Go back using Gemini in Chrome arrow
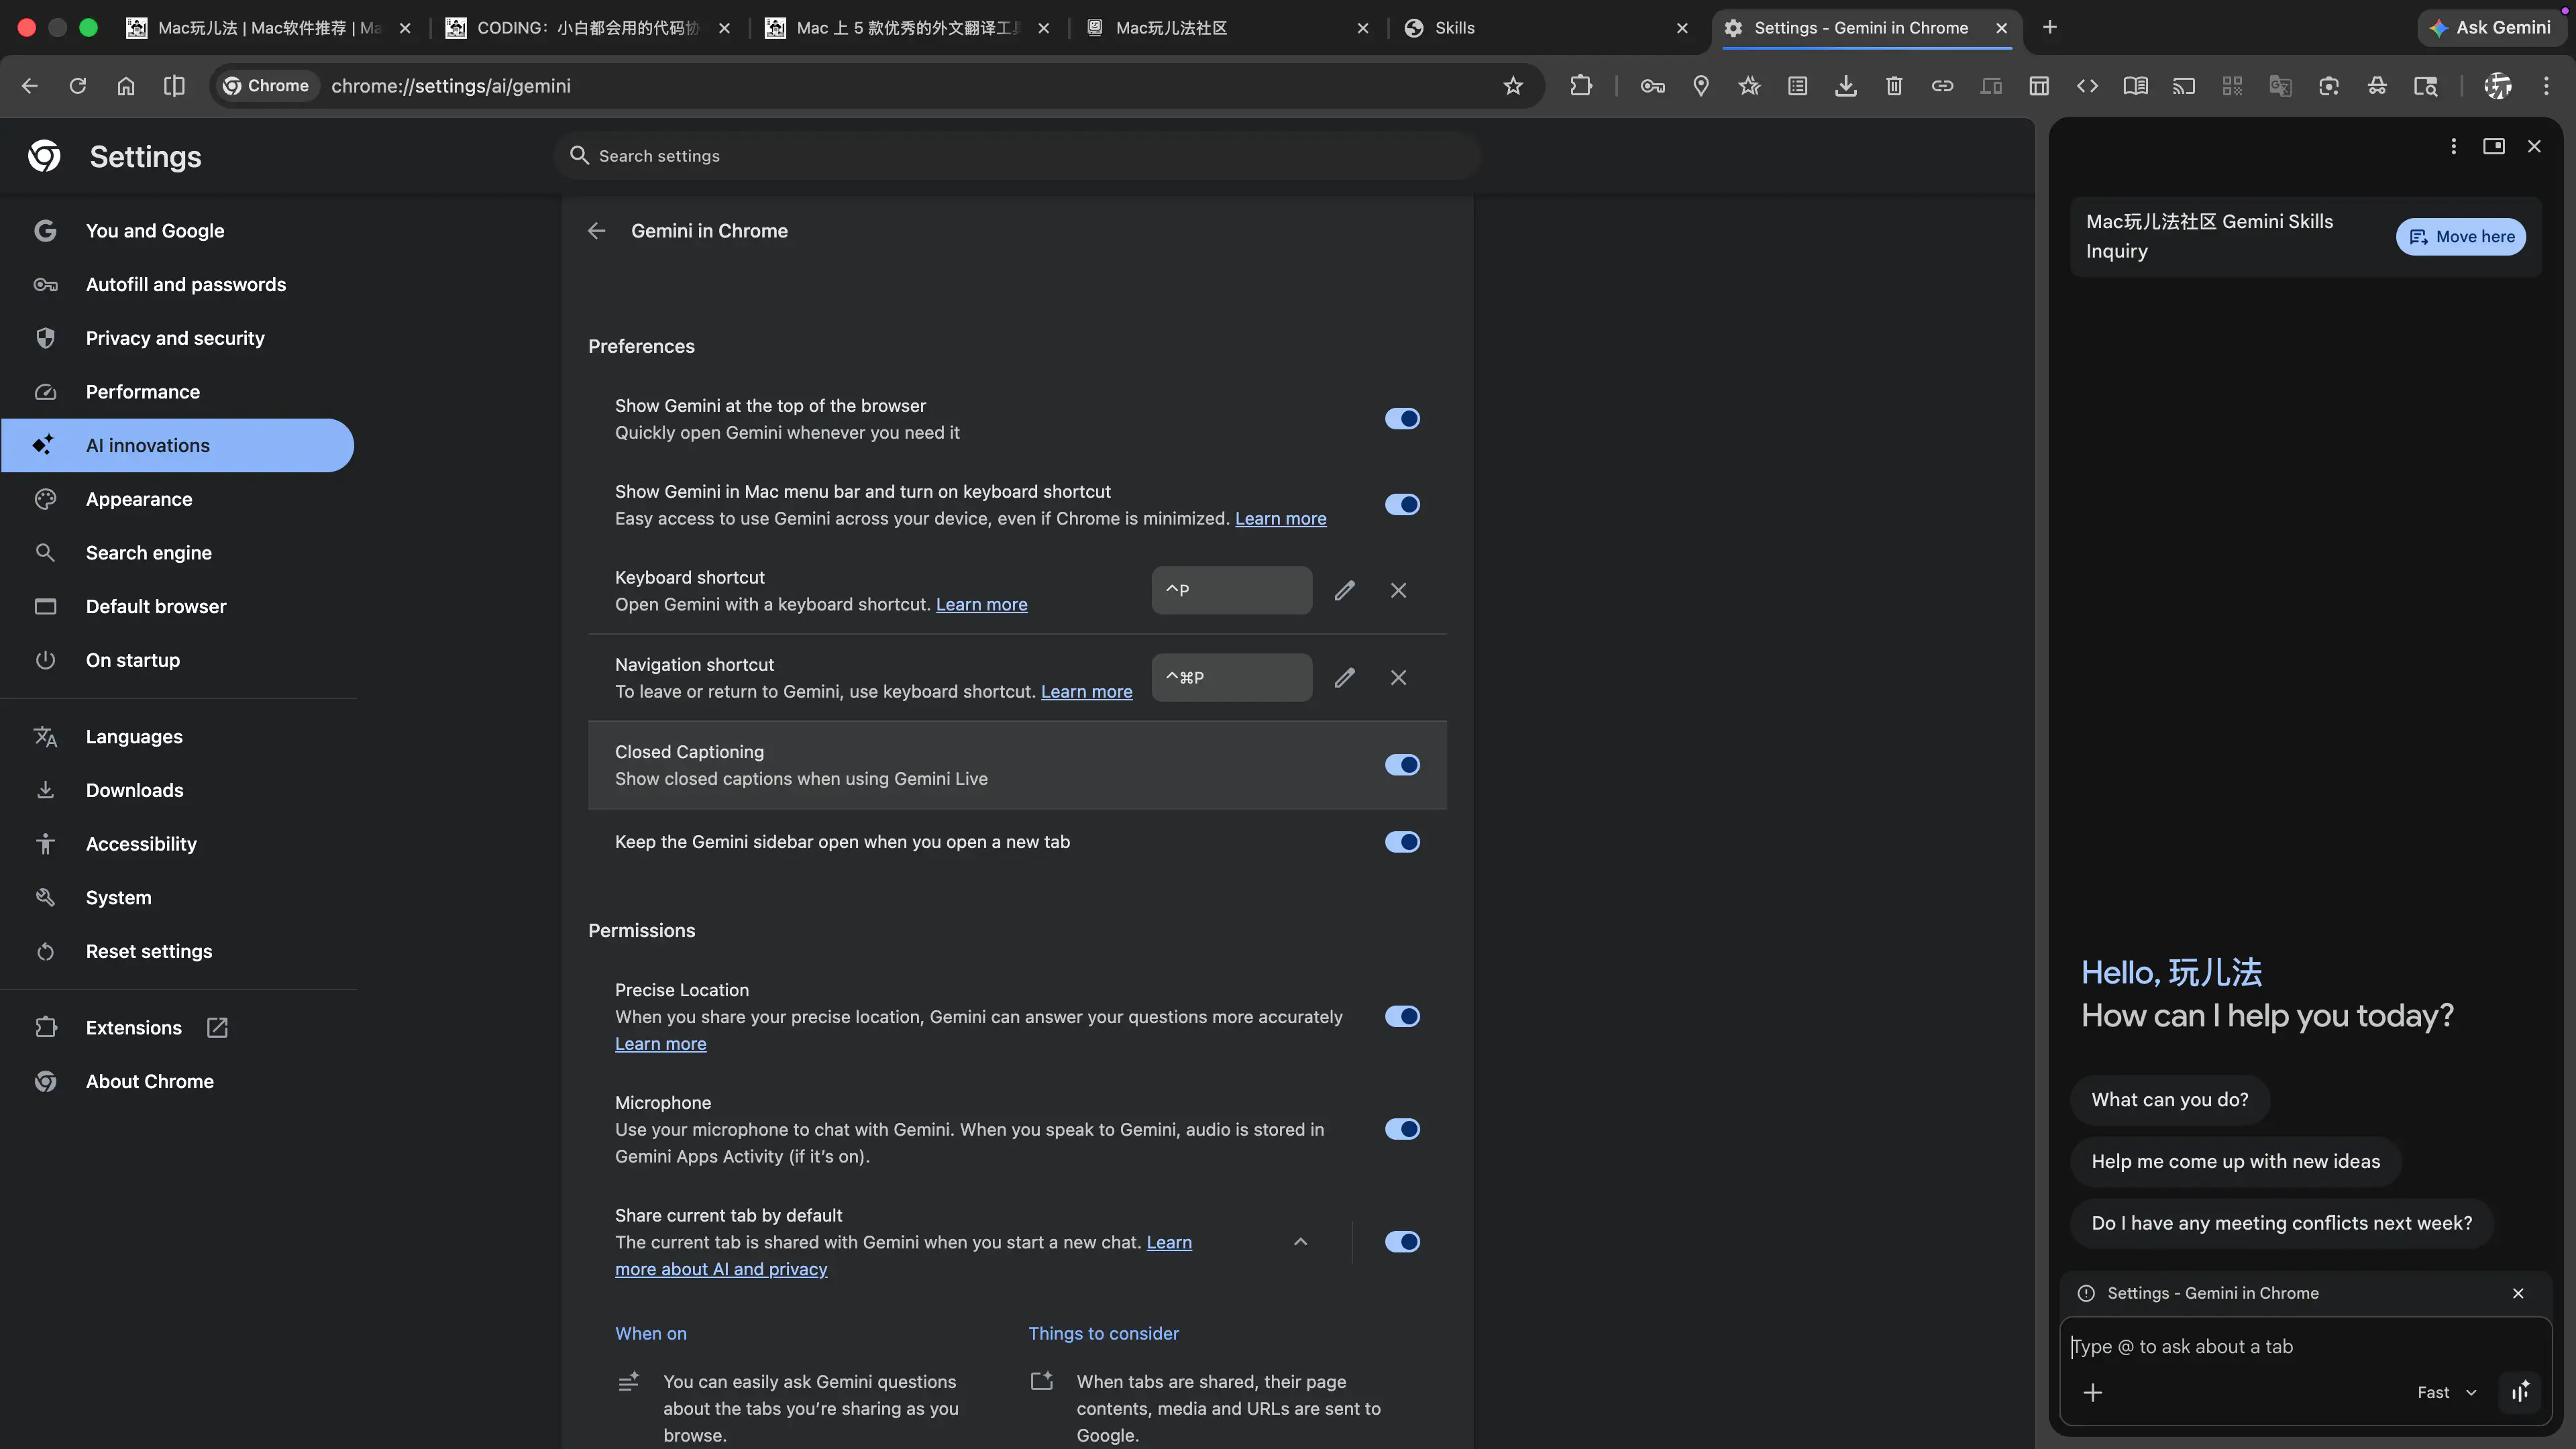2576x1449 pixels. tap(596, 231)
